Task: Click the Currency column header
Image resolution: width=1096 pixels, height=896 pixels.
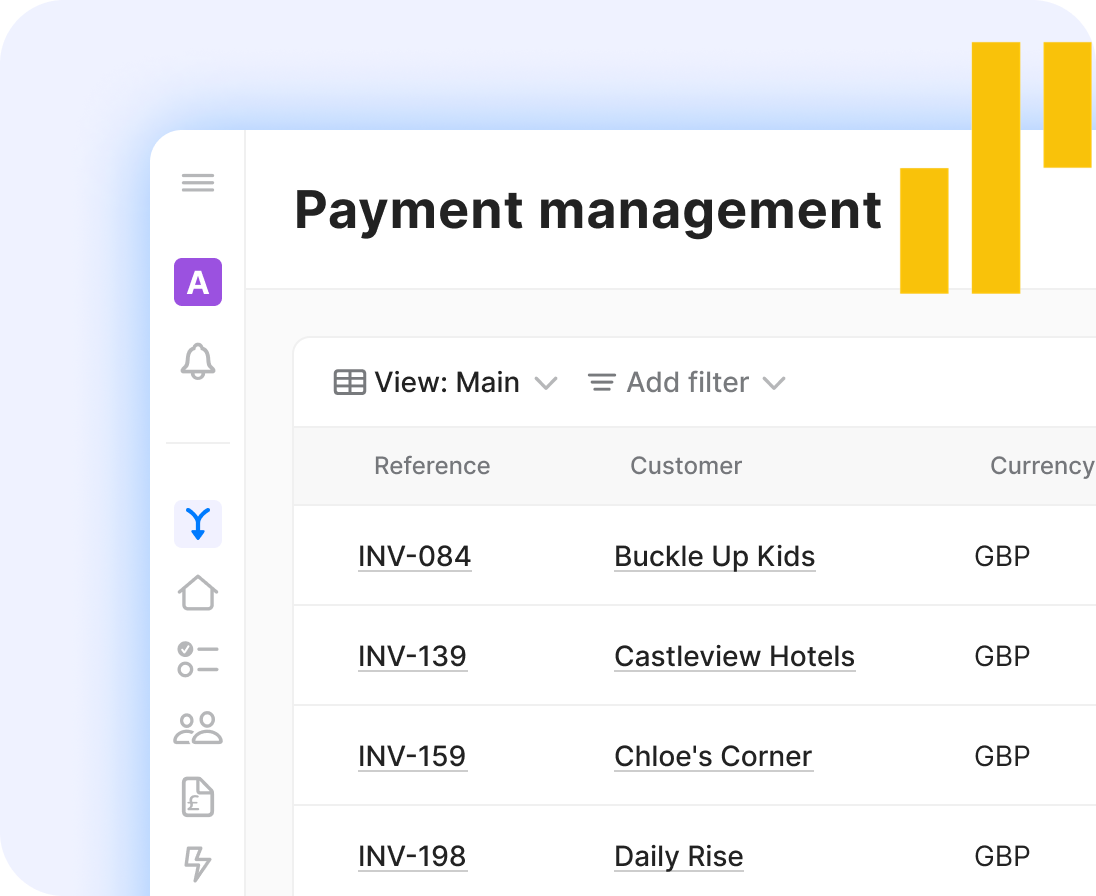Action: [1040, 466]
